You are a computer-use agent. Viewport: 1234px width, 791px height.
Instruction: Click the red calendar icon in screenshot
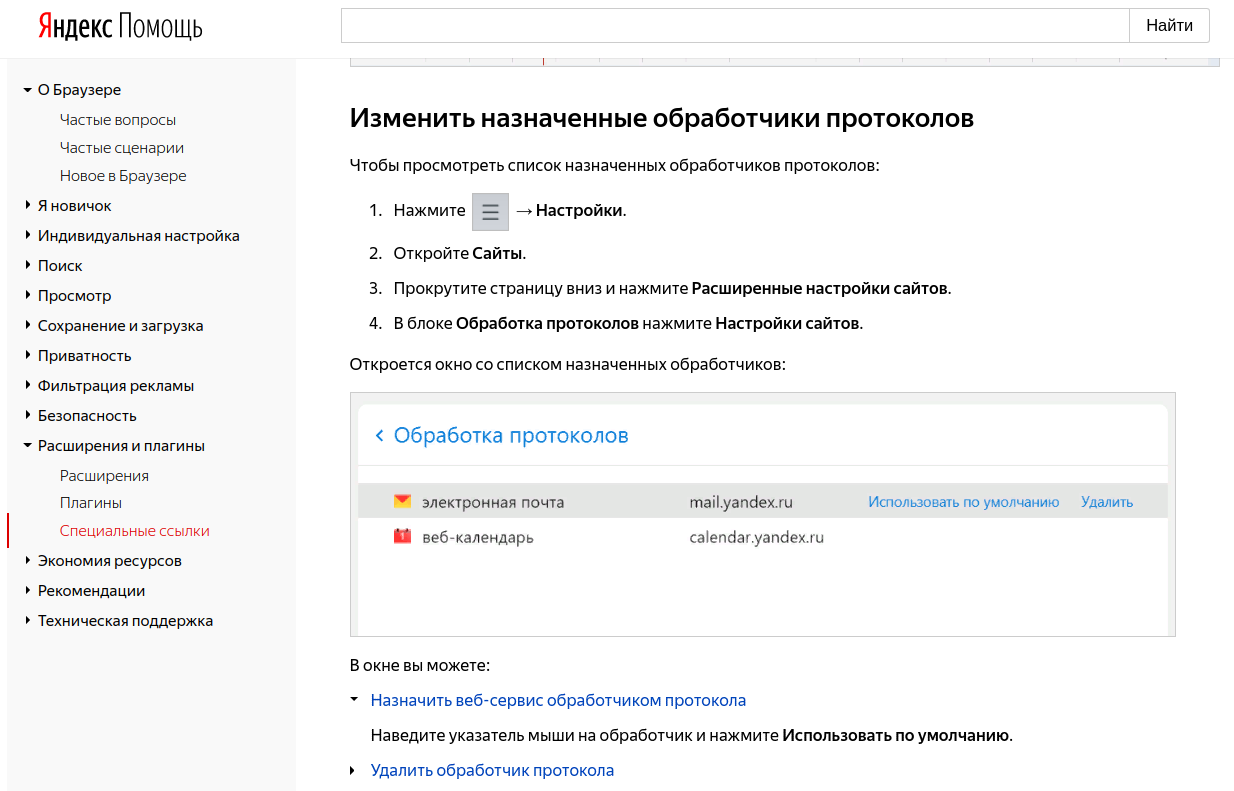(x=402, y=537)
